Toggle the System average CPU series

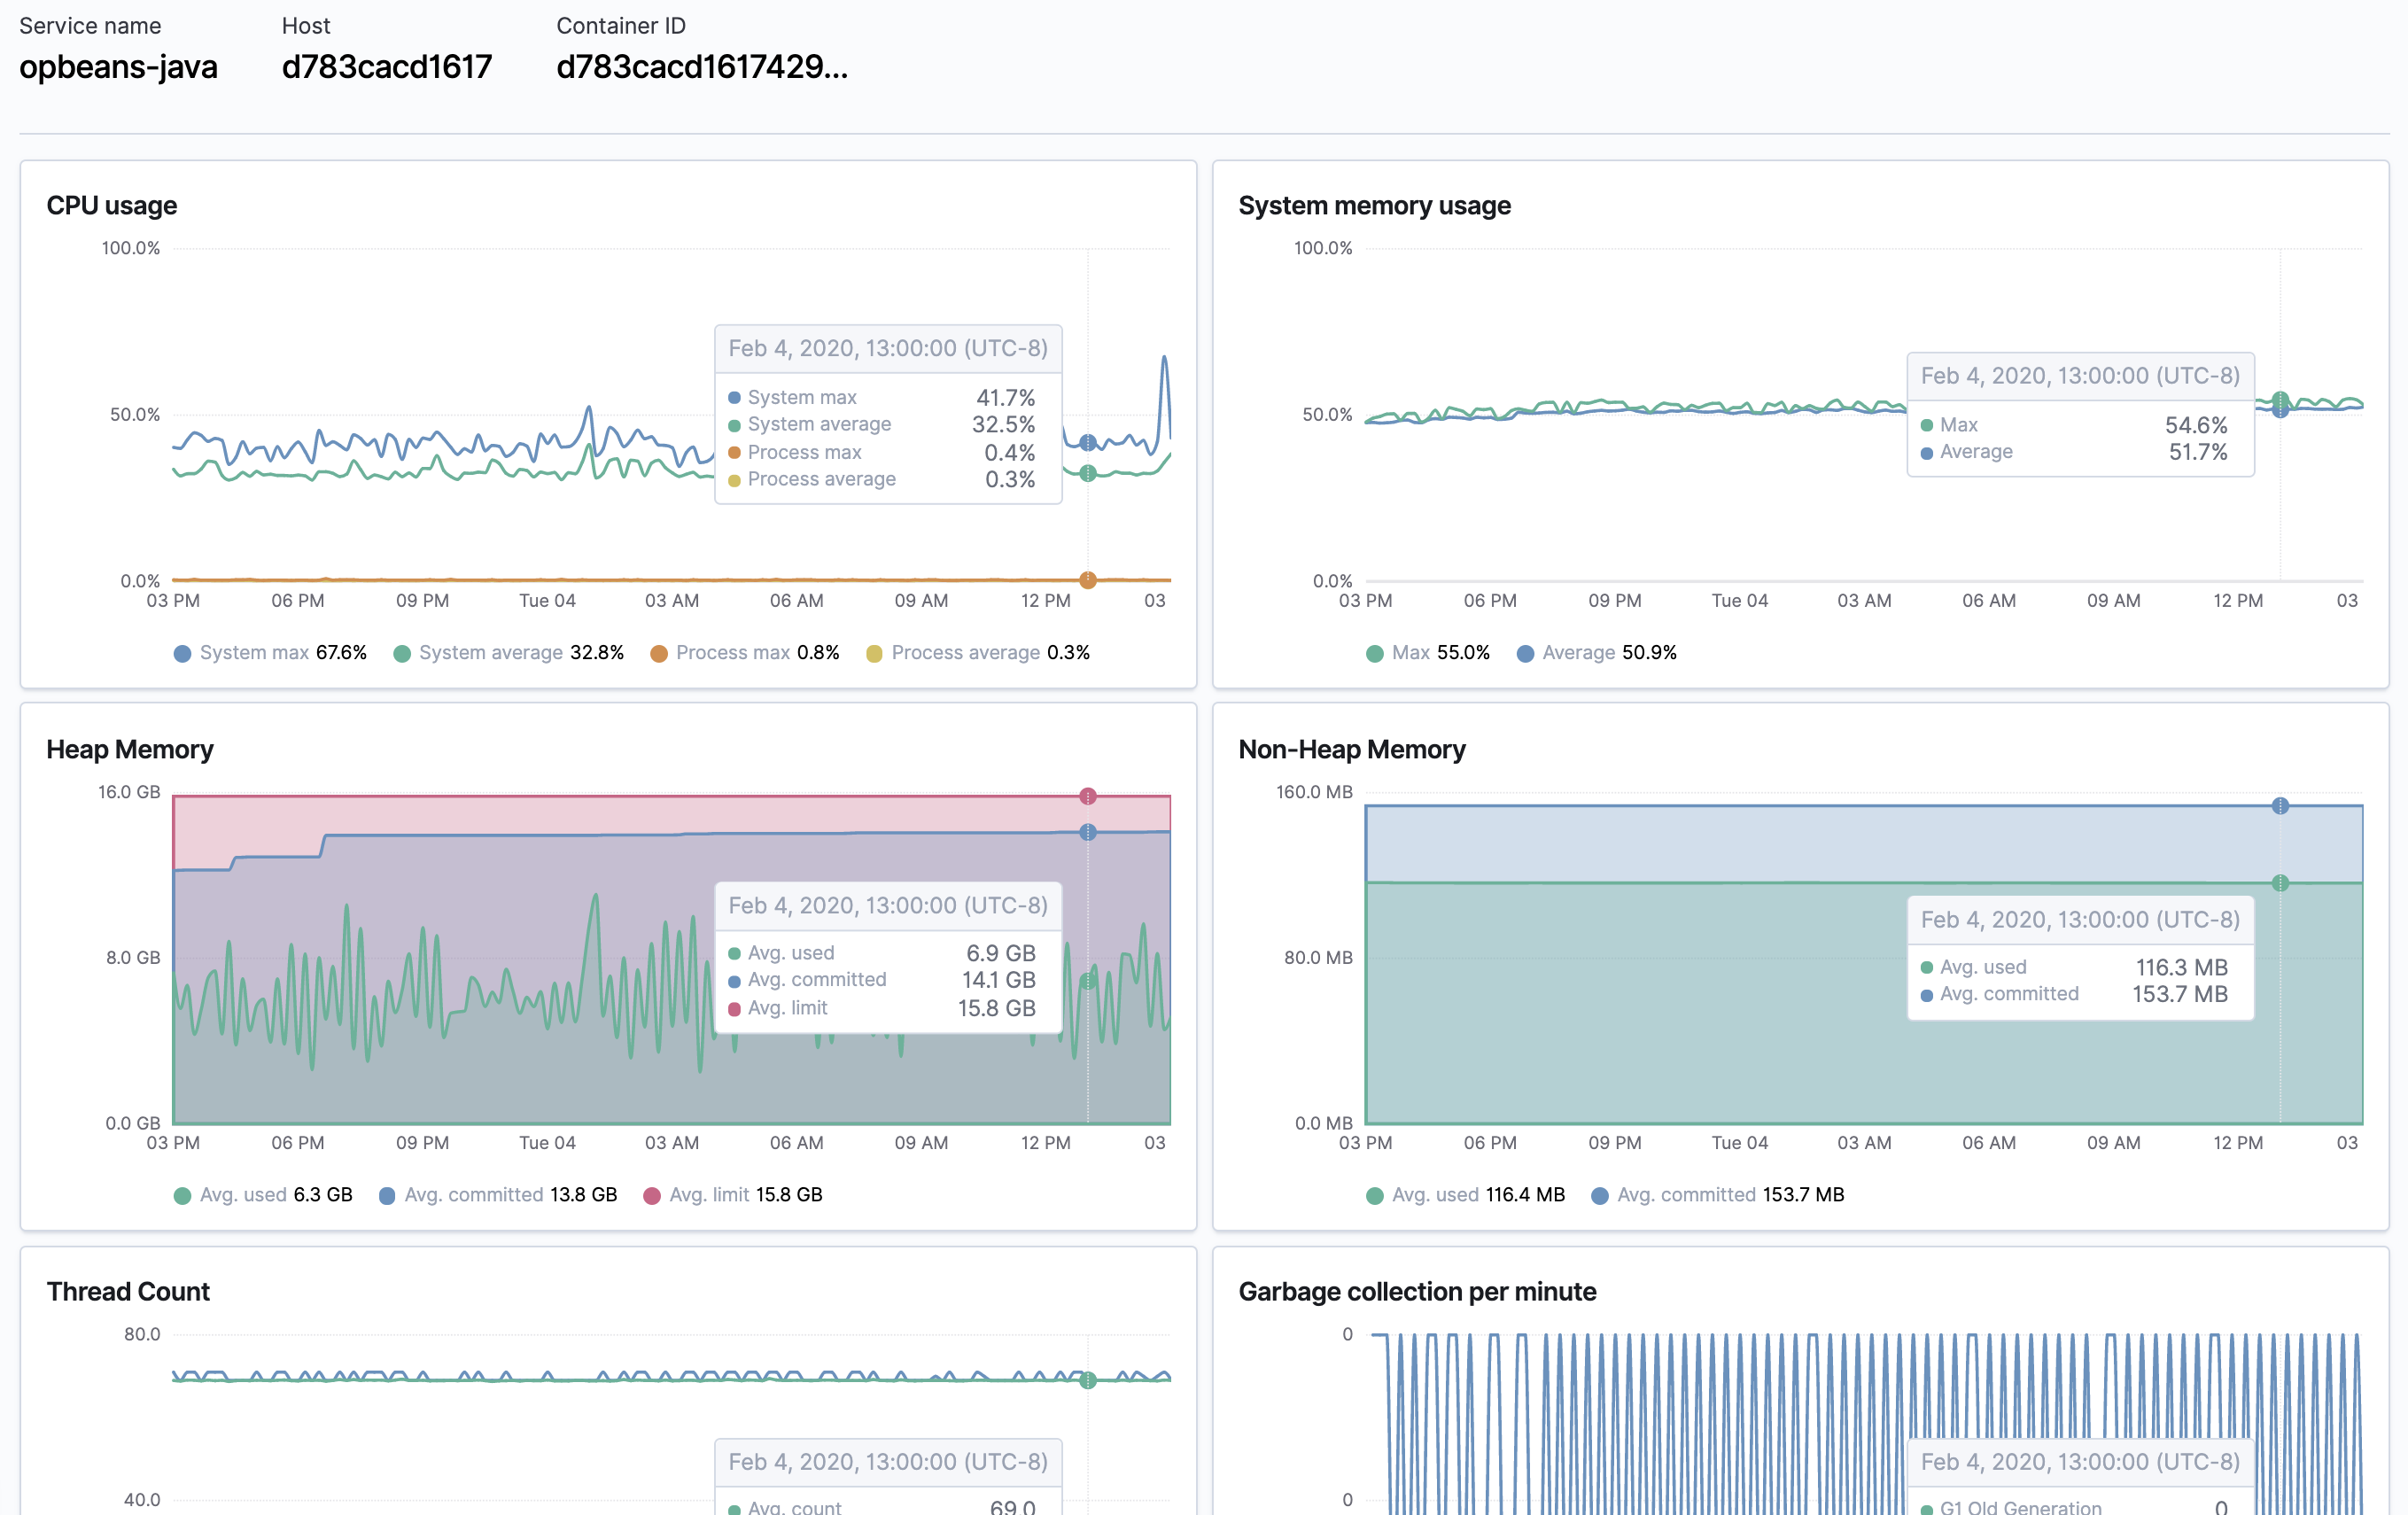(x=403, y=652)
